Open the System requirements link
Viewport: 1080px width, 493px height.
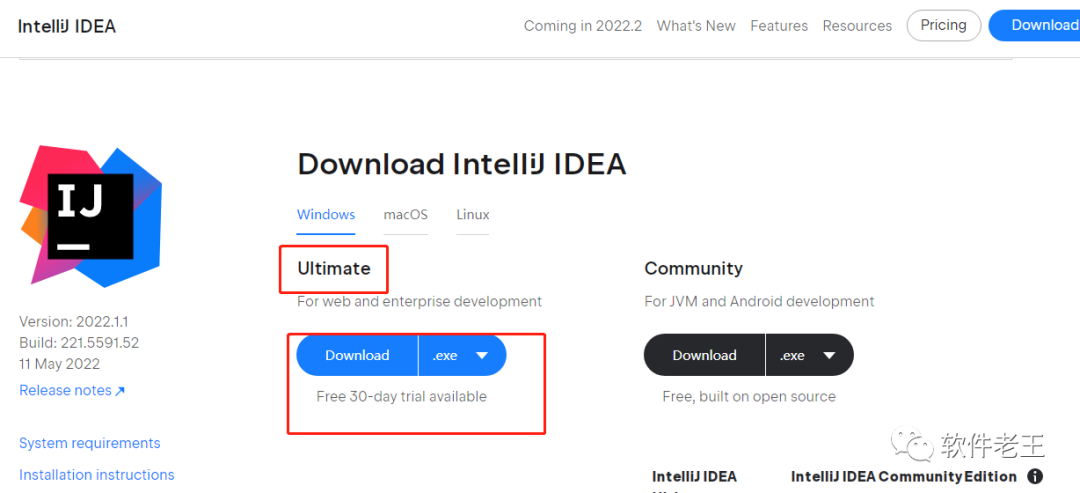coord(90,443)
